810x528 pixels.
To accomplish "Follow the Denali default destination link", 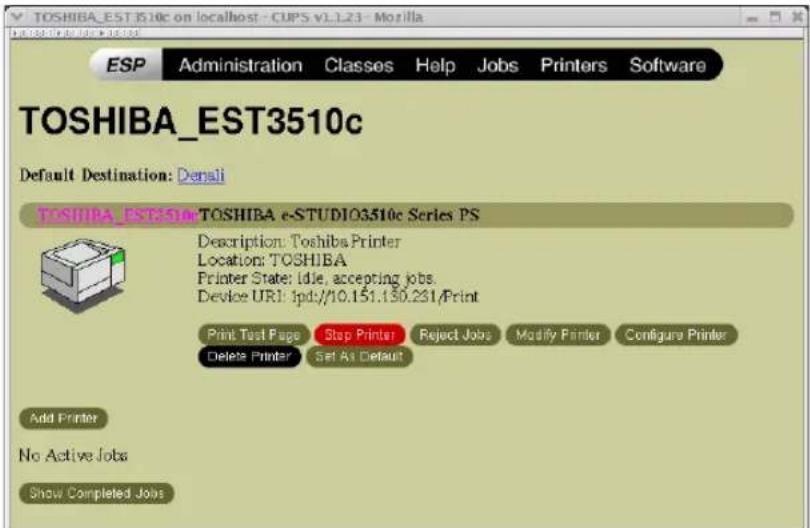I will coord(201,175).
